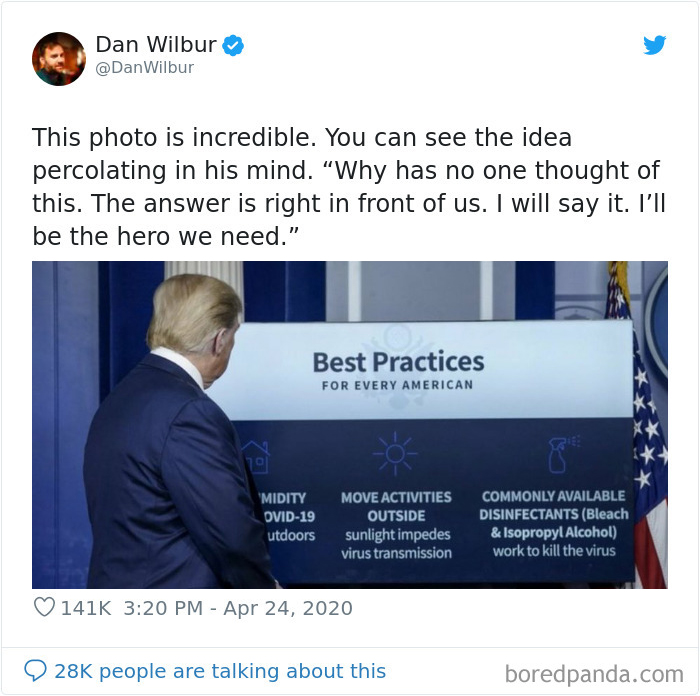The height and width of the screenshot is (696, 700).
Task: Click 'MOVE ACTIVITIES OUTSIDE' text in photo
Action: (x=396, y=506)
